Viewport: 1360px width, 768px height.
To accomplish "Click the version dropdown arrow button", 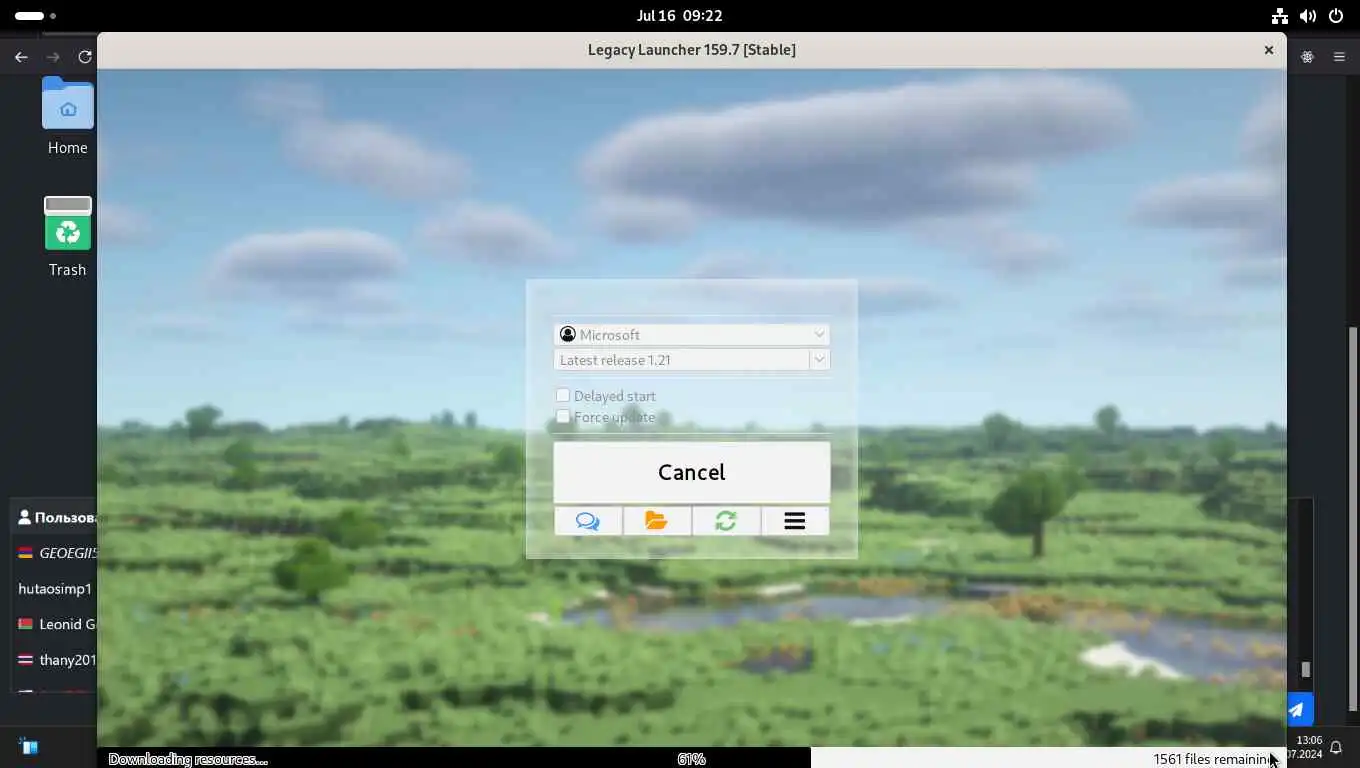I will (820, 360).
